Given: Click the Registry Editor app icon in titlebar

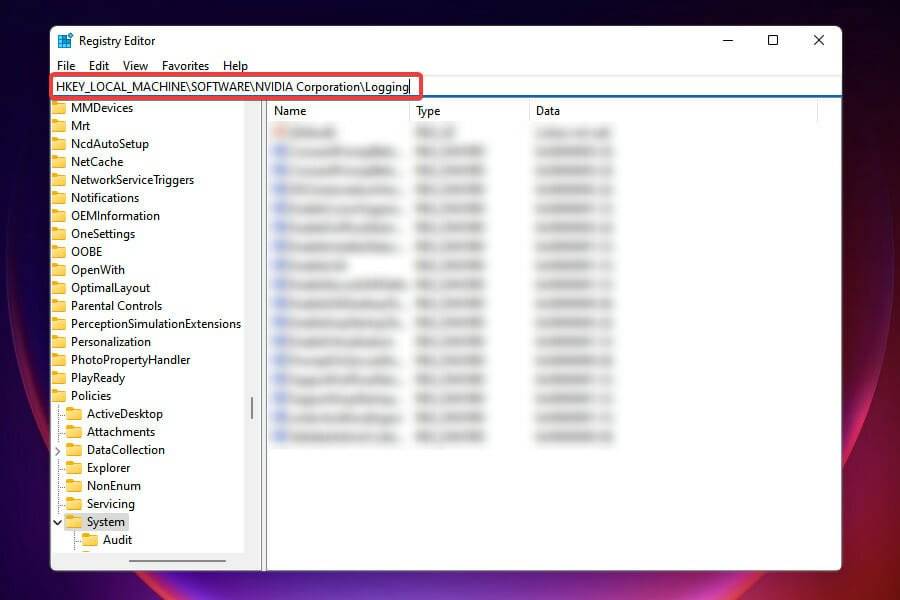Looking at the screenshot, I should tap(66, 40).
